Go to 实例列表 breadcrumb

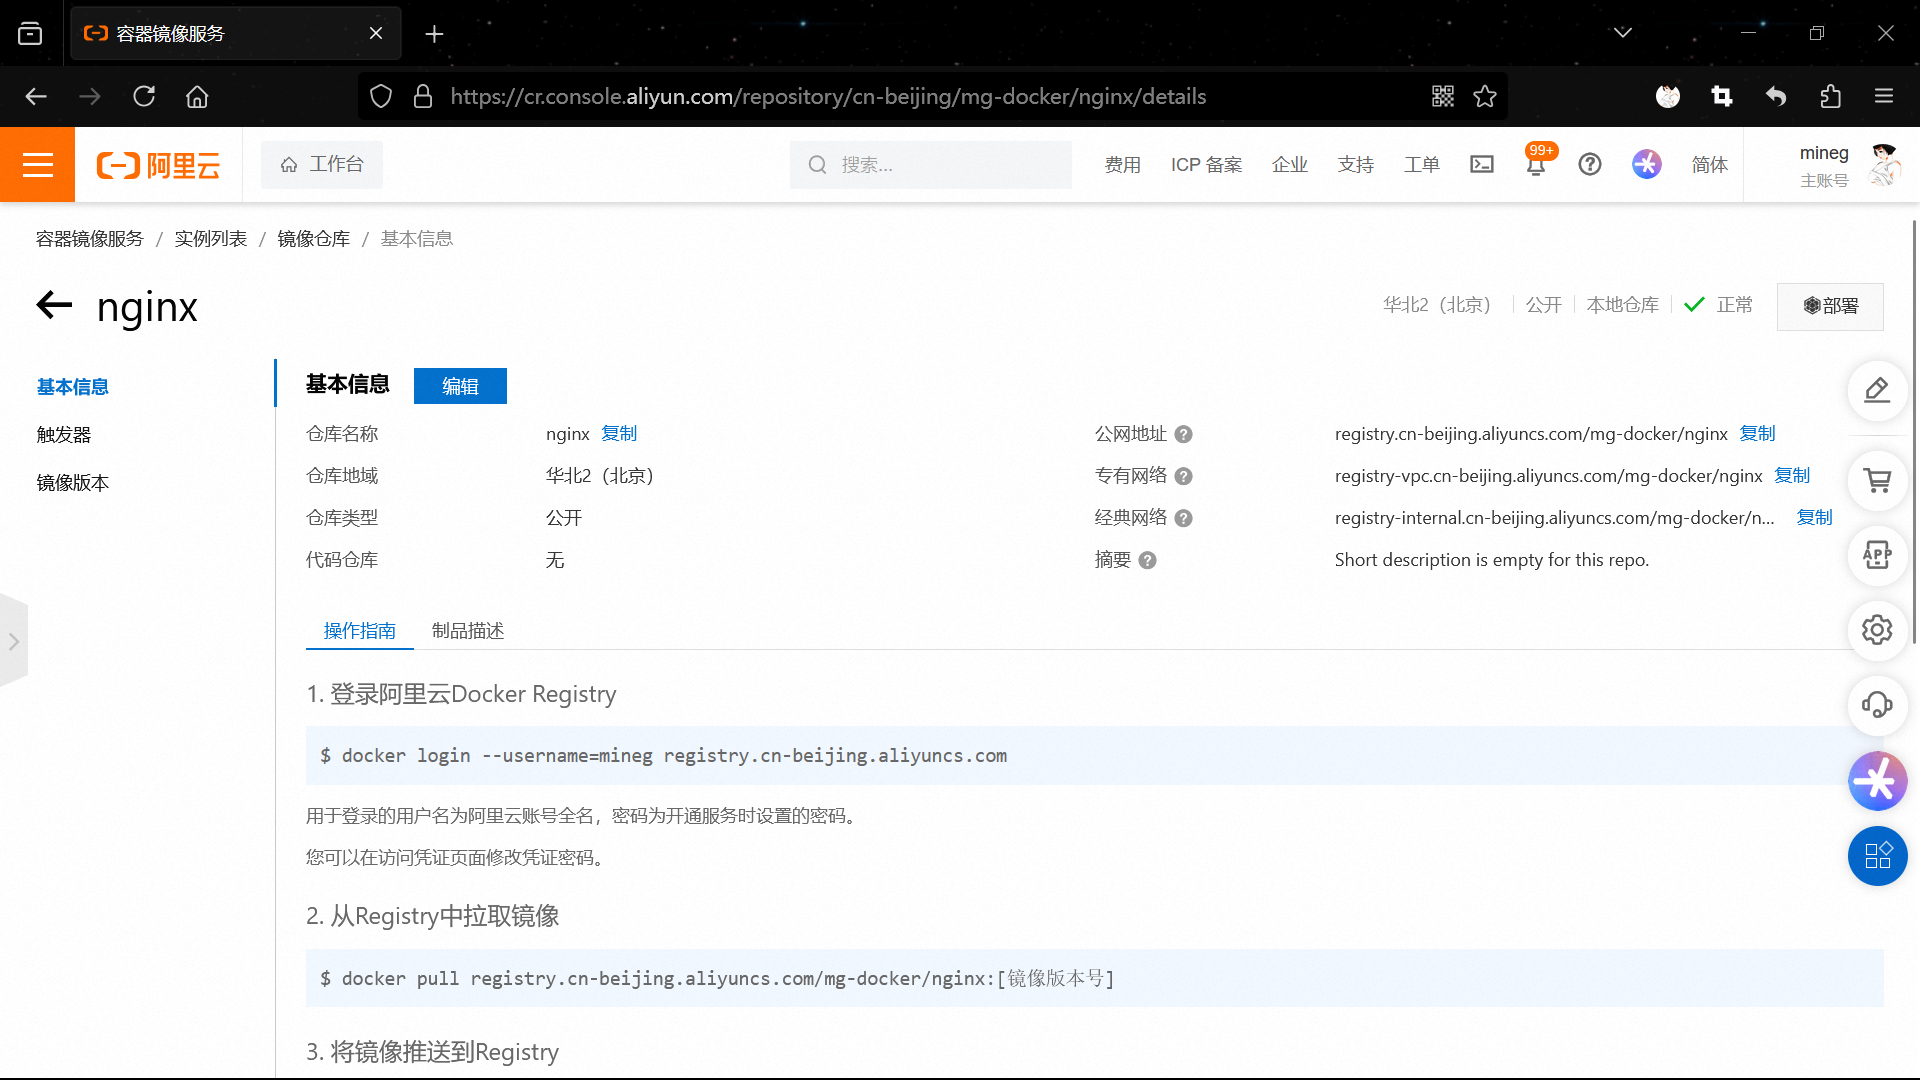[x=211, y=239]
